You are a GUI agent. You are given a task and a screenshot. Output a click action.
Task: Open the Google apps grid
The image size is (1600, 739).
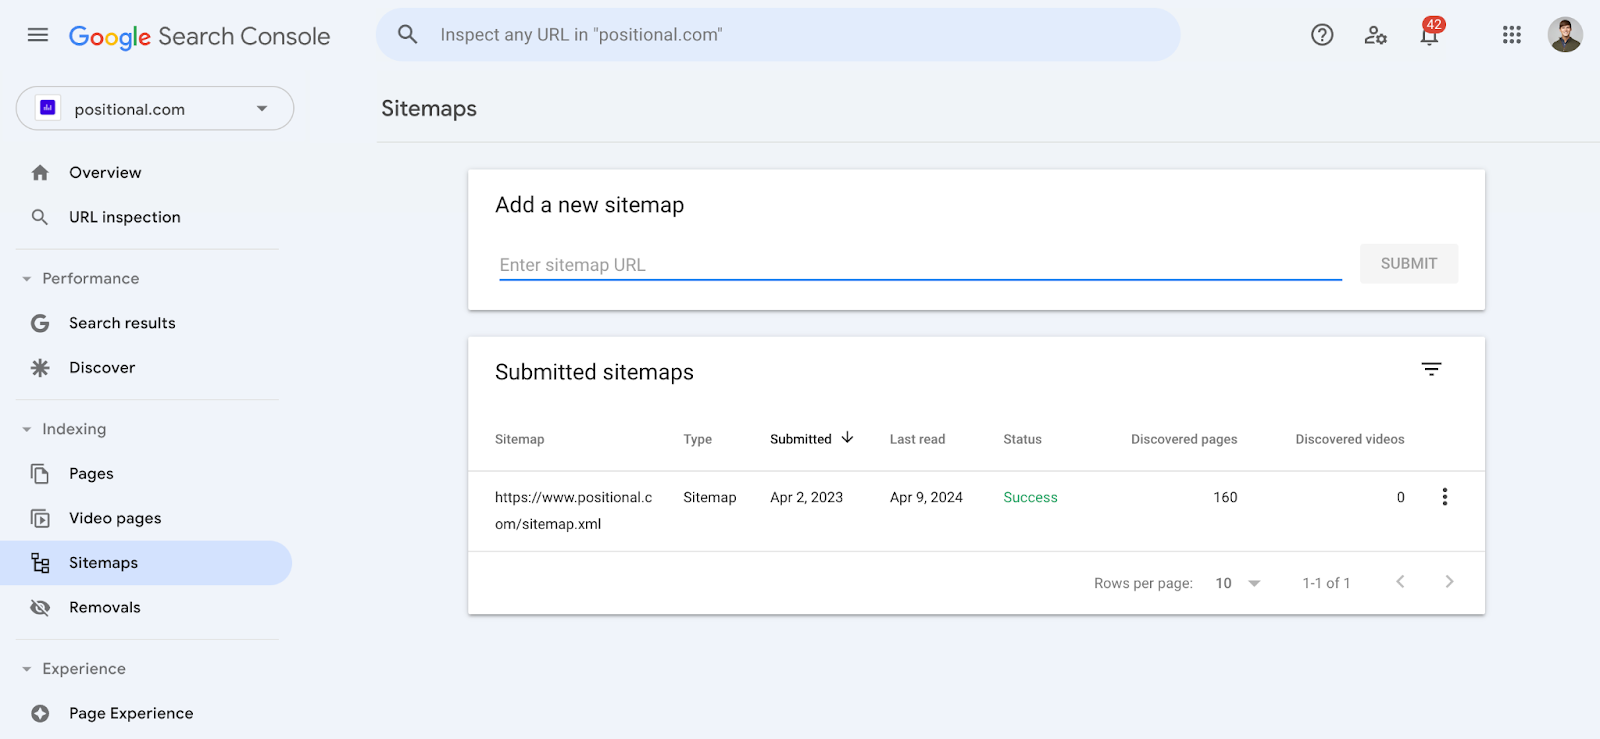1512,35
